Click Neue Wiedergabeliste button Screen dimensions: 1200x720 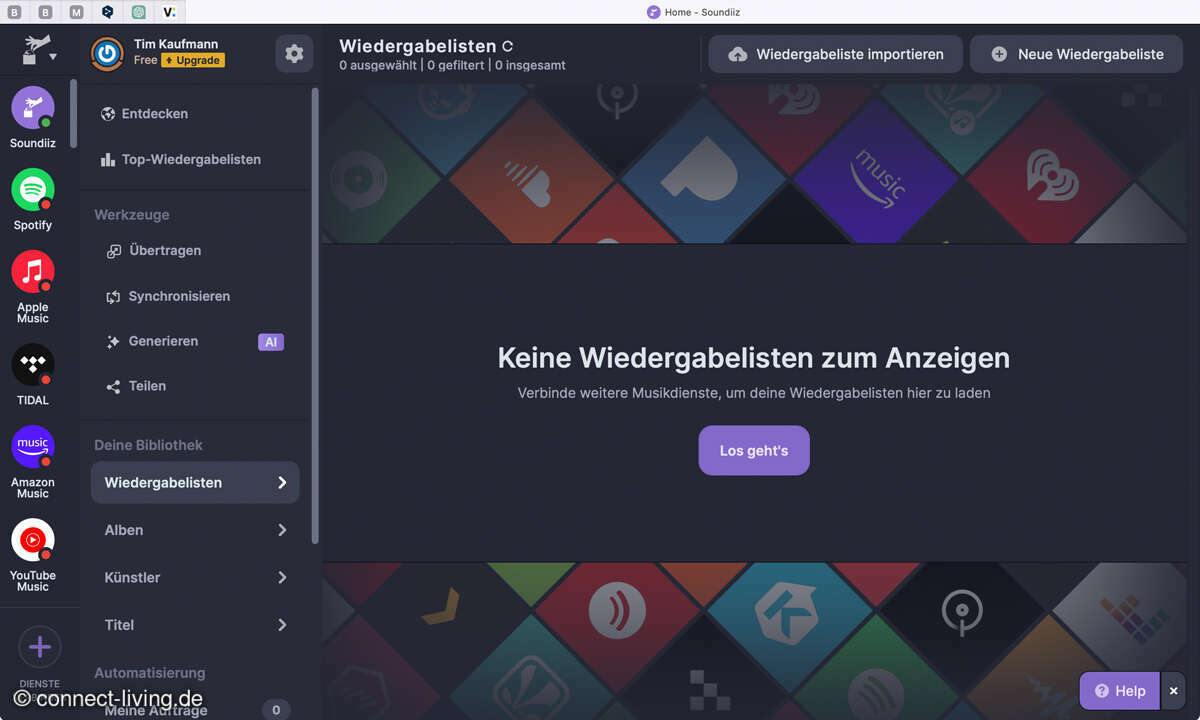pyautogui.click(x=1077, y=54)
